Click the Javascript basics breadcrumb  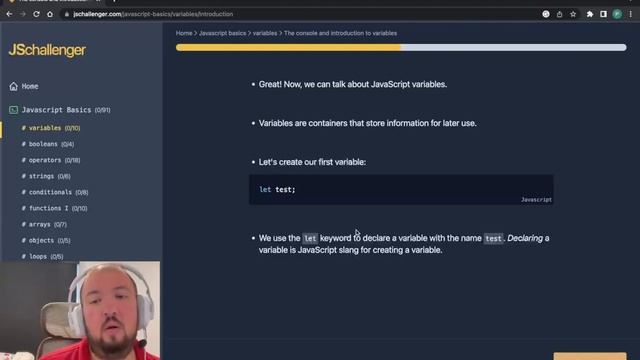coord(222,33)
